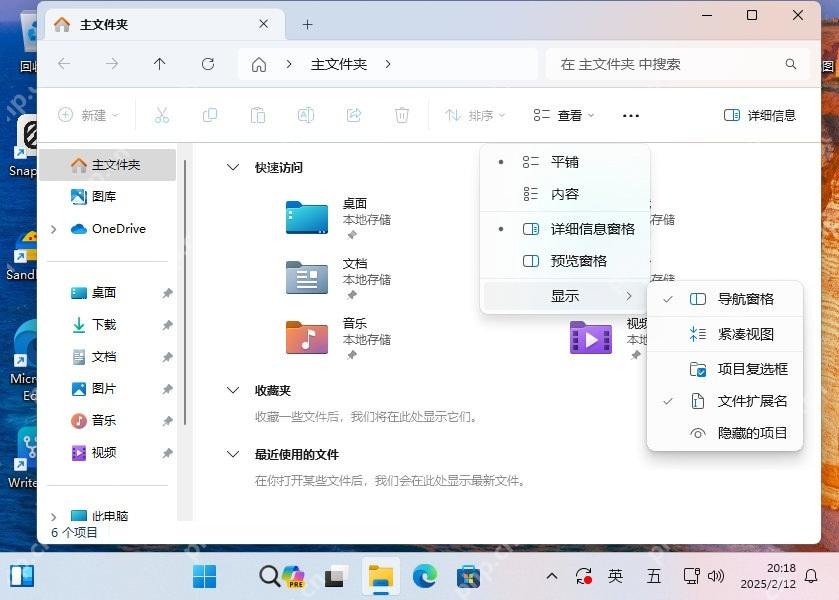Open the 排序 sort dropdown
The width and height of the screenshot is (839, 600).
[x=475, y=115]
